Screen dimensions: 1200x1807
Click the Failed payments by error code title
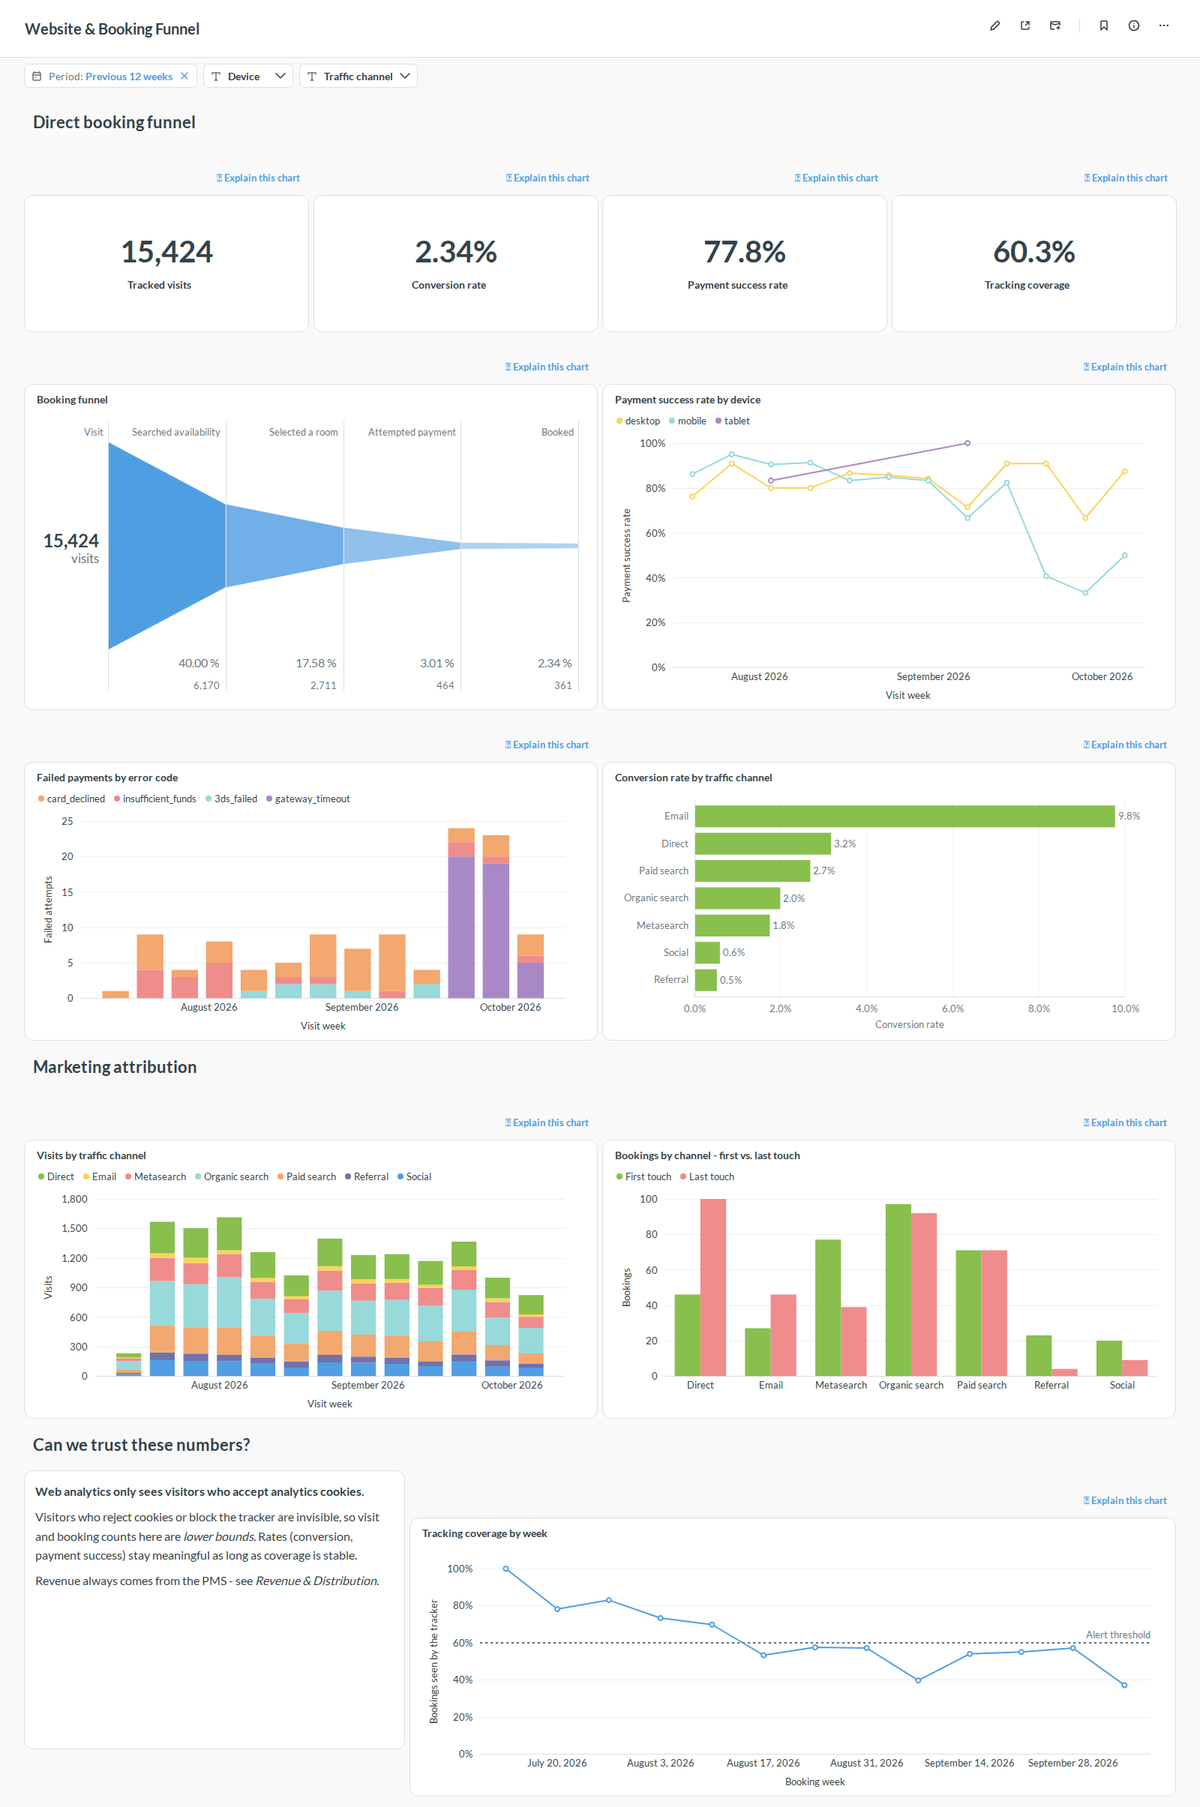click(x=107, y=778)
